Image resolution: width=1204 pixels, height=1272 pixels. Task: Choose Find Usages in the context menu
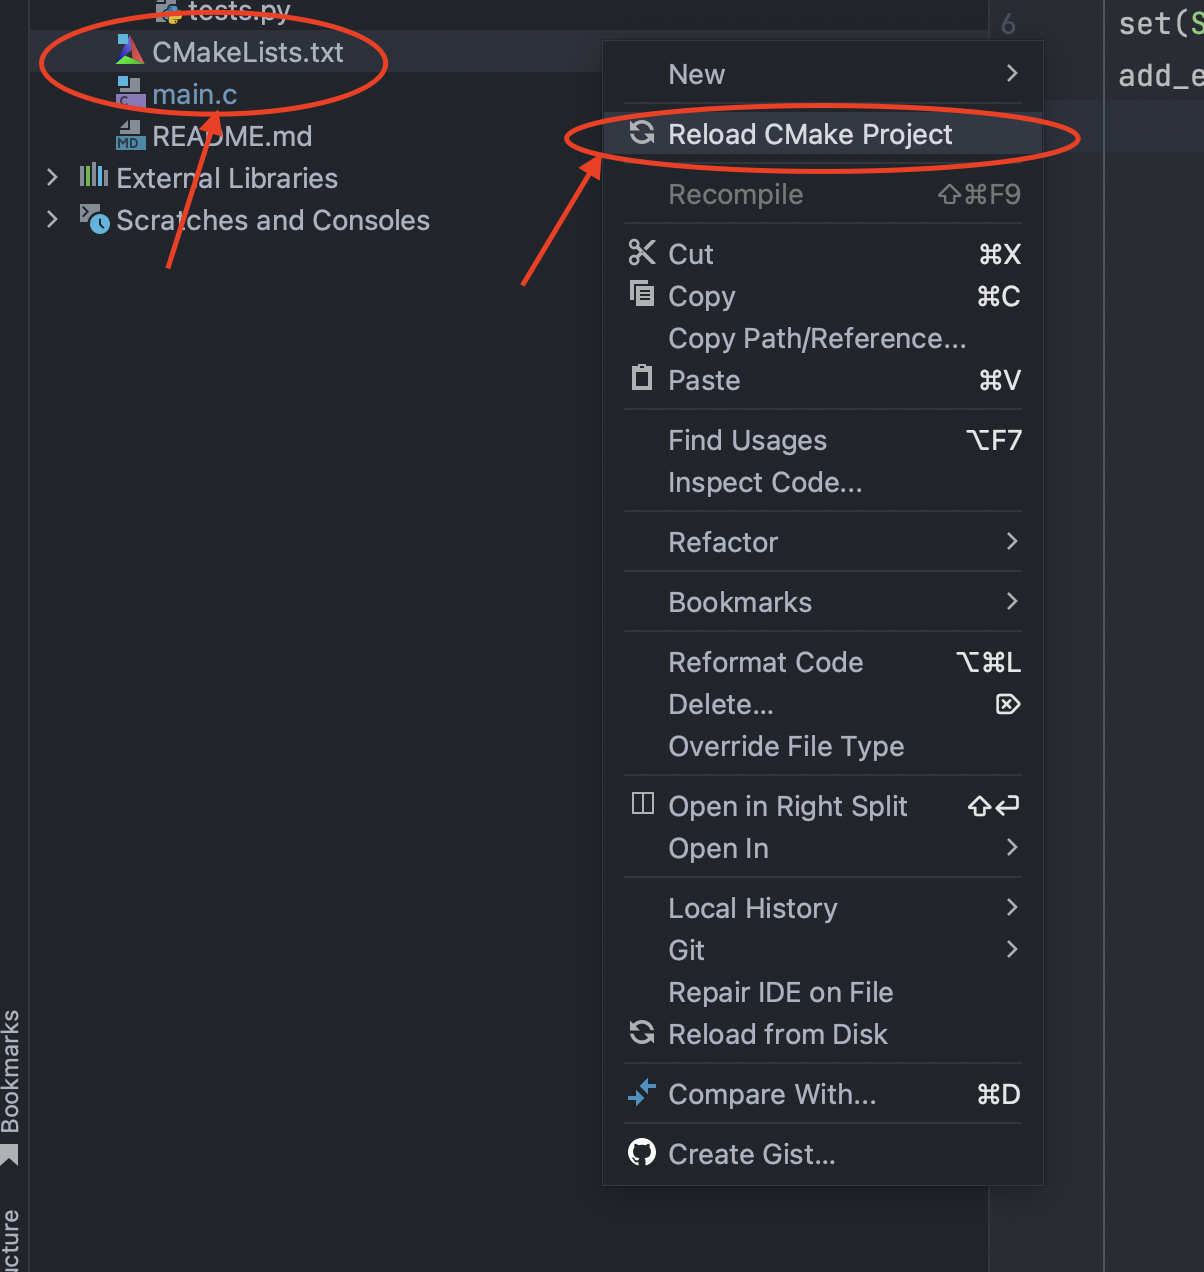747,440
